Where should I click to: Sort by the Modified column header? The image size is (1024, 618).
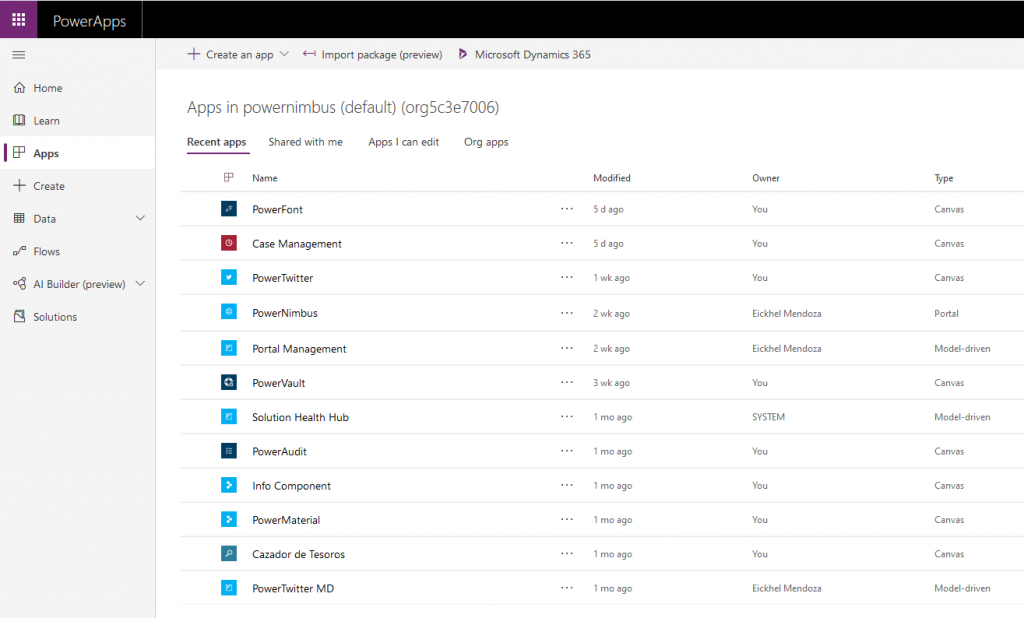pyautogui.click(x=612, y=178)
